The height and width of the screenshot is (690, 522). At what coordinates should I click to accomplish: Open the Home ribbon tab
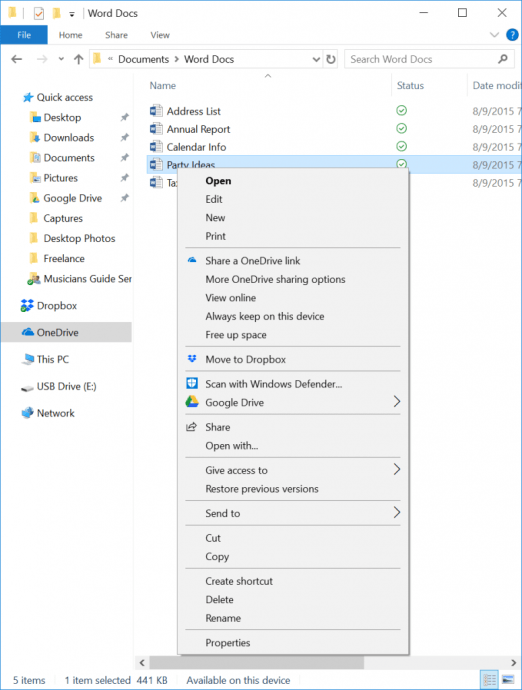[x=70, y=35]
